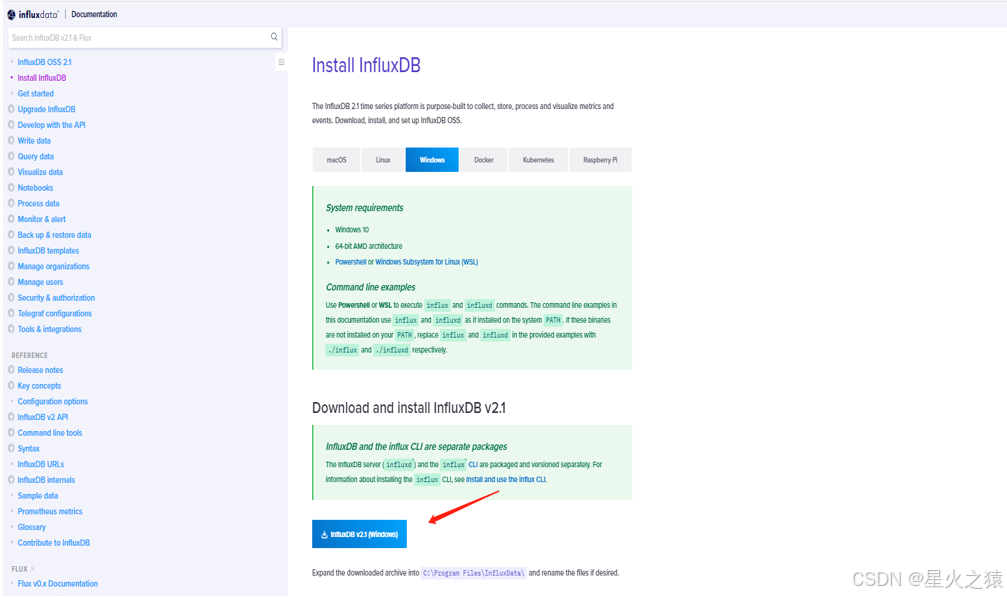Expand the Manage users section

click(x=11, y=282)
